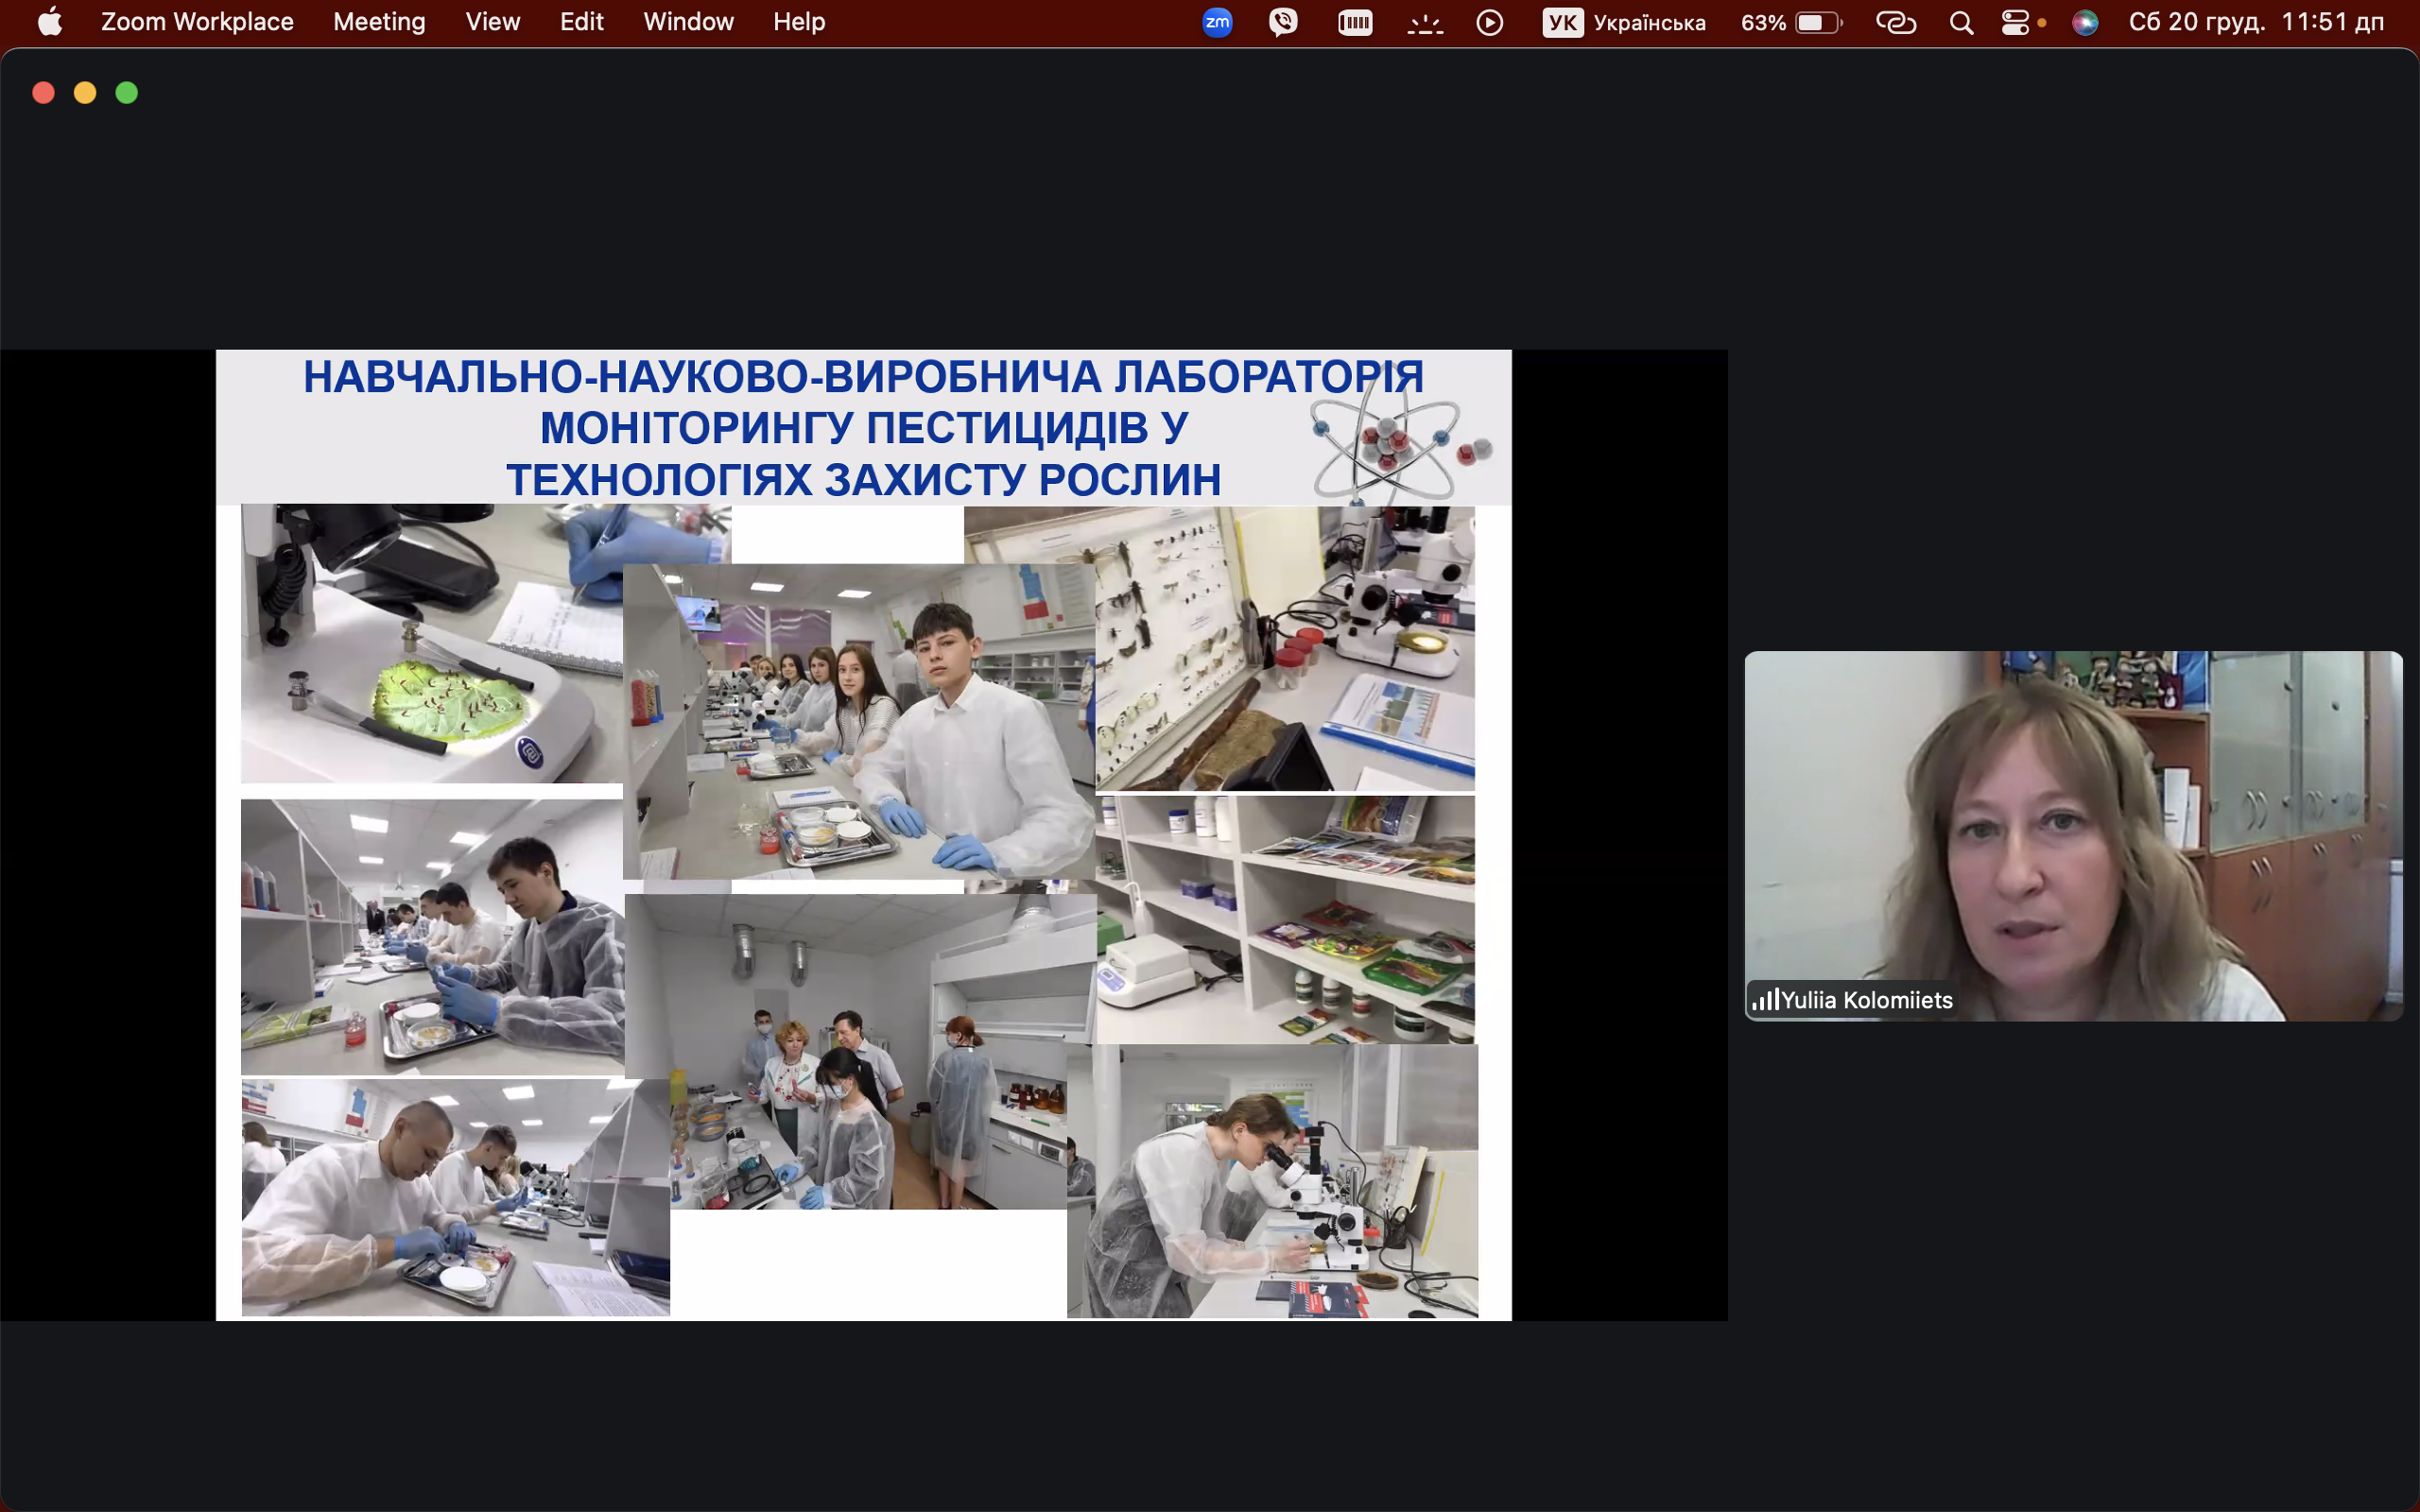Open the Zoom menu bar status icon
Viewport: 2420px width, 1512px height.
click(1217, 22)
